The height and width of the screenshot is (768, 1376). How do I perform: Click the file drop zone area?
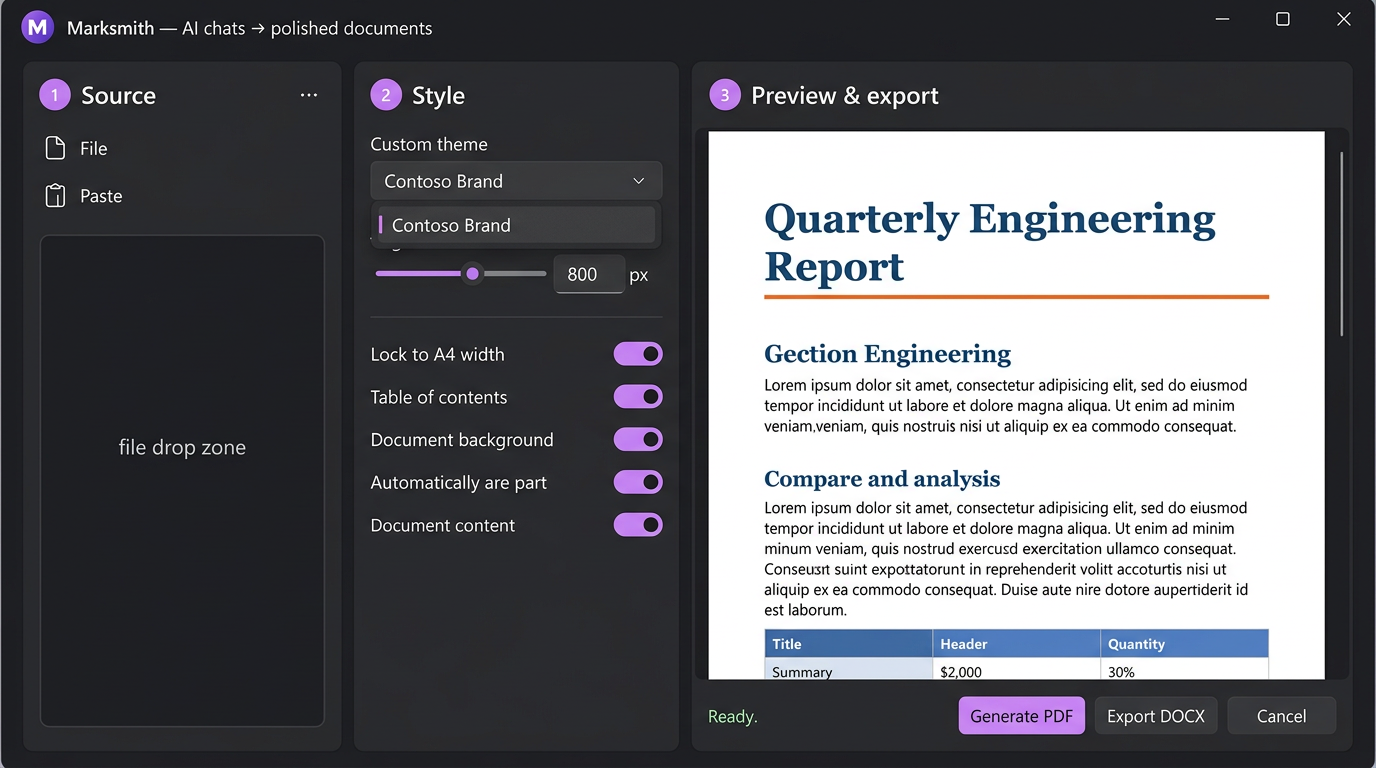pos(182,481)
